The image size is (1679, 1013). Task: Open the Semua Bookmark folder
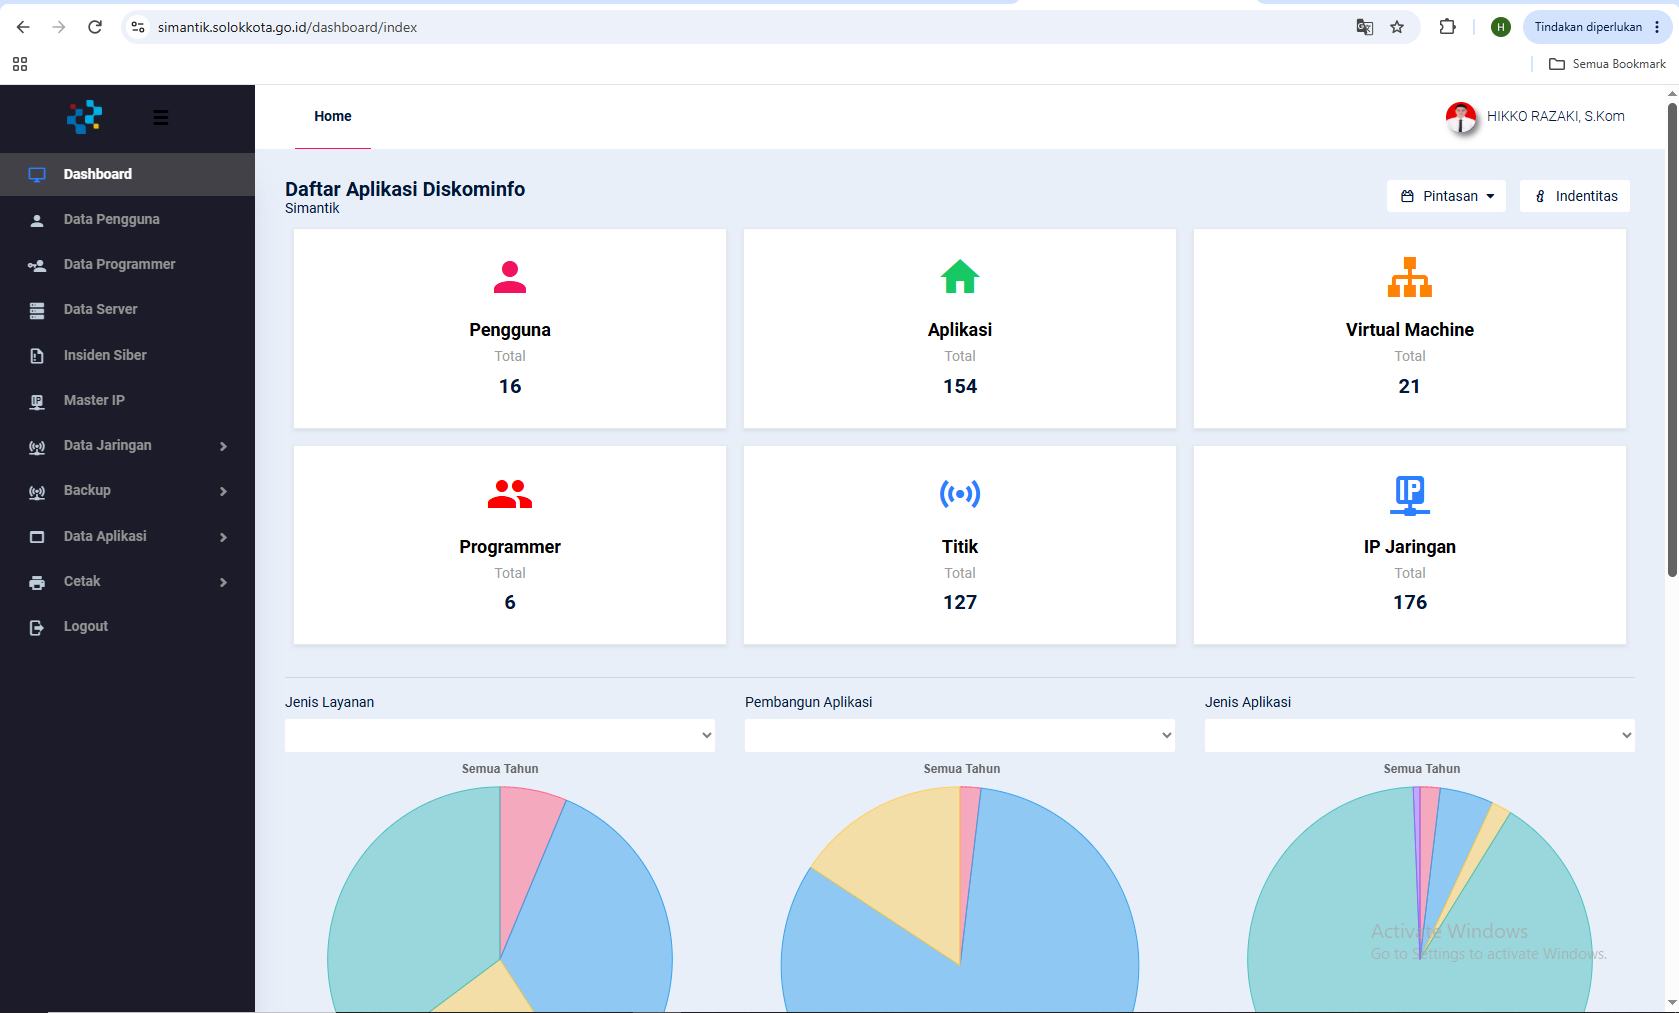pos(1607,64)
